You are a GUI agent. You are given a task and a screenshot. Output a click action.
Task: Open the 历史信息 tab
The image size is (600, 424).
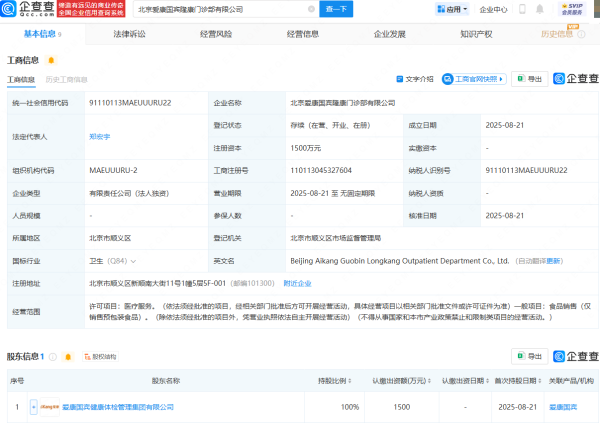pos(559,33)
